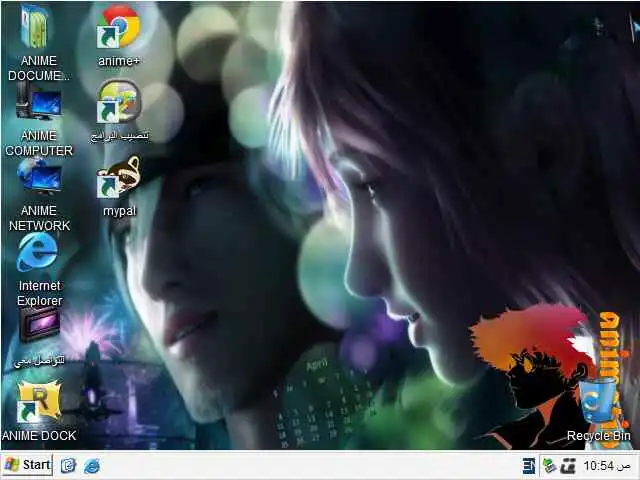Click the Show Desktop quick launch icon
This screenshot has width=640, height=480.
tap(69, 465)
